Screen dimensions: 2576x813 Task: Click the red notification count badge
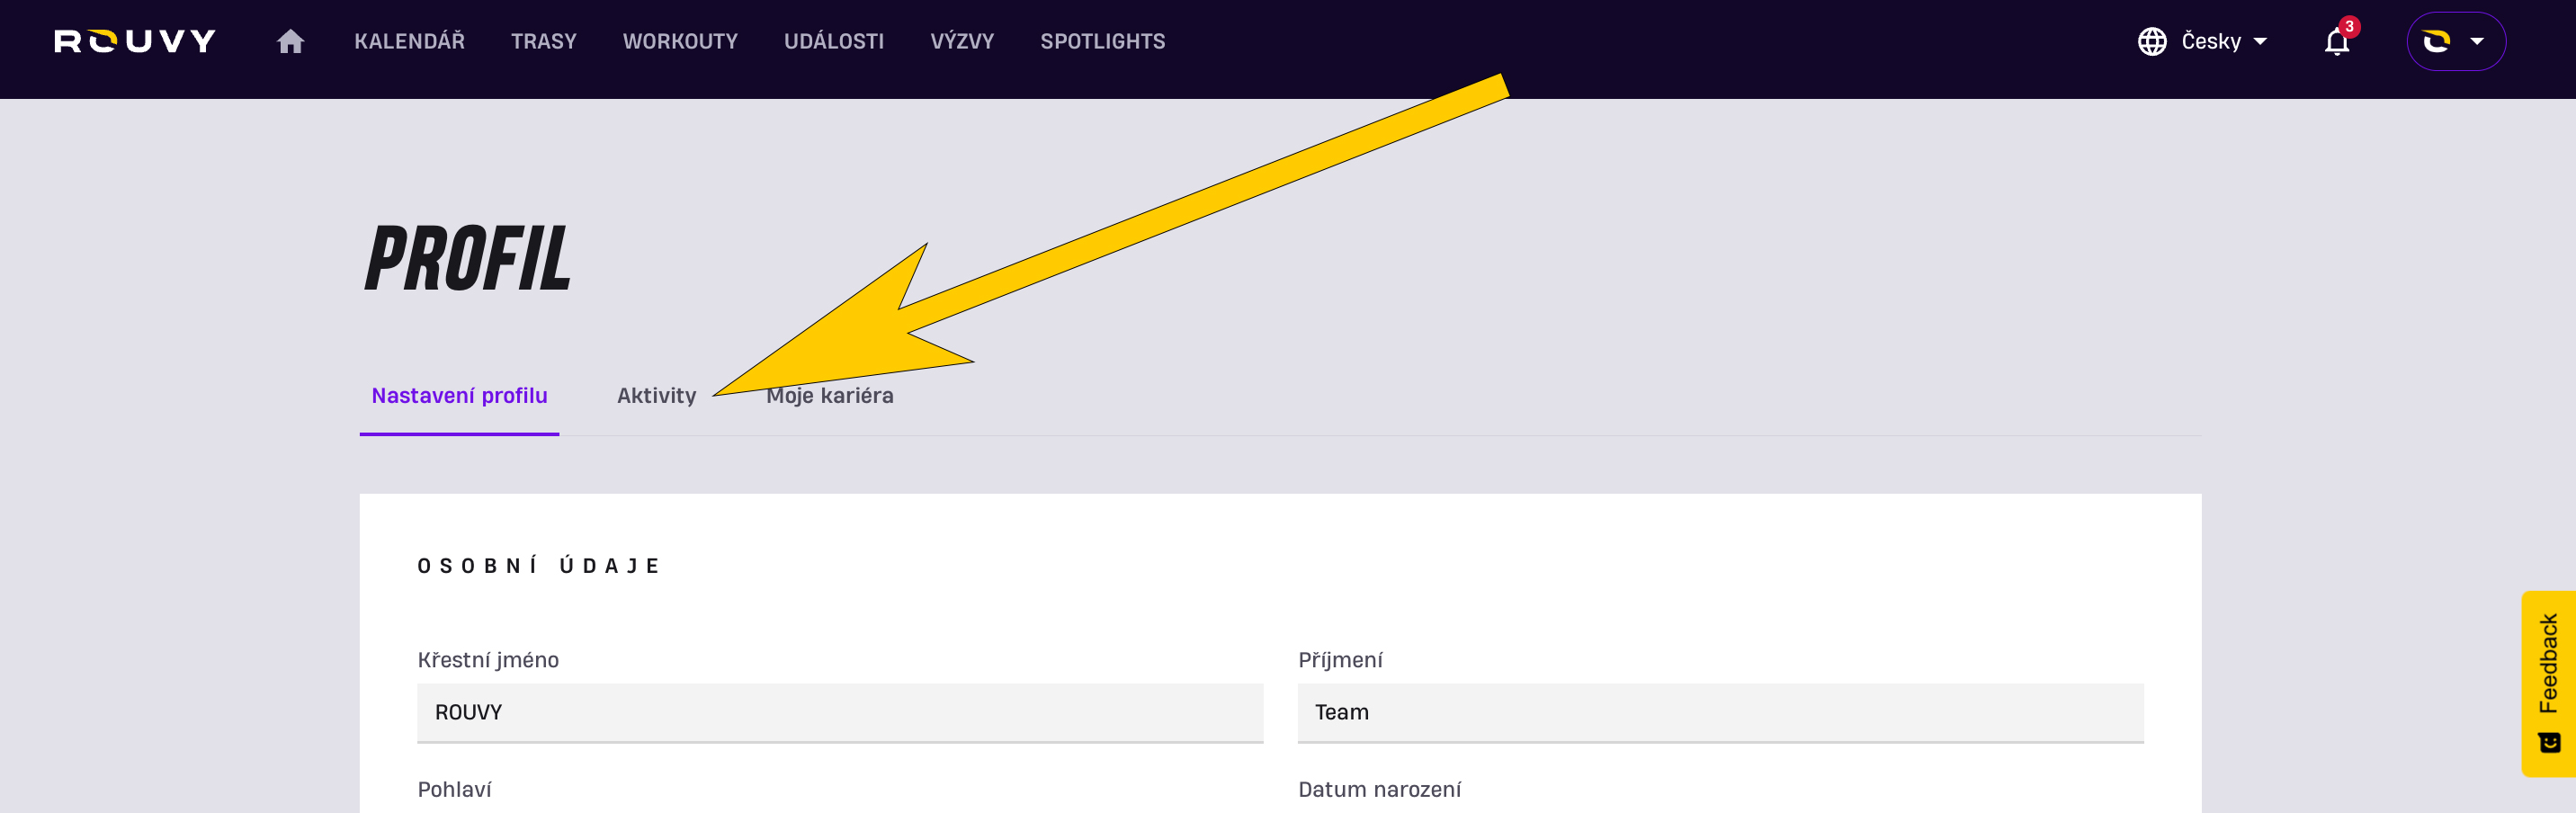pos(2349,27)
